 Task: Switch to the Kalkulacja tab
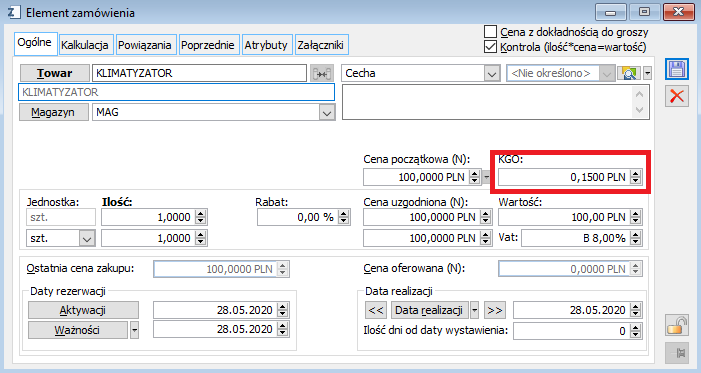[85, 45]
